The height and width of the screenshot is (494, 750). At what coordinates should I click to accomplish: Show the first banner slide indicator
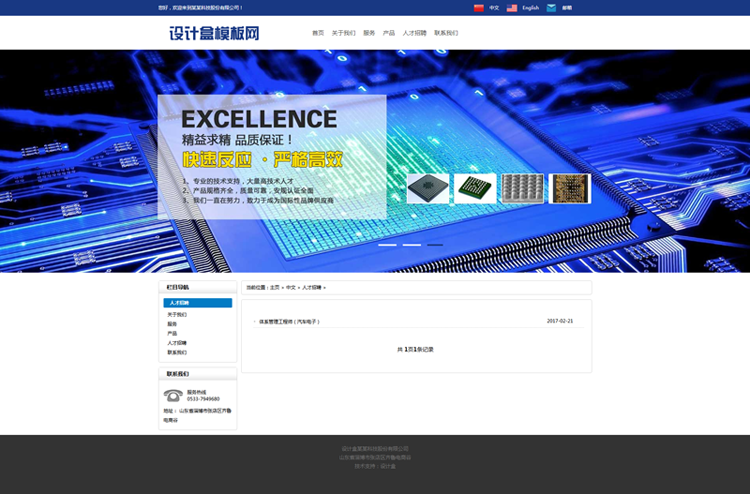pos(387,245)
